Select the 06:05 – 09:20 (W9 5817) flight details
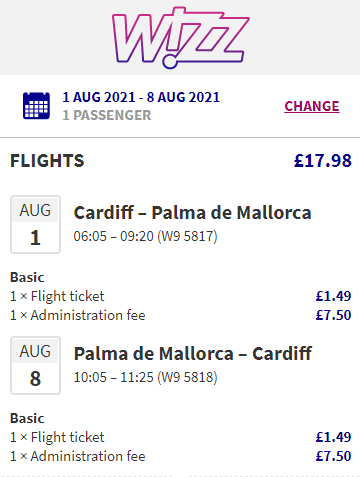Screen dimensions: 360x477 pyautogui.click(x=145, y=236)
